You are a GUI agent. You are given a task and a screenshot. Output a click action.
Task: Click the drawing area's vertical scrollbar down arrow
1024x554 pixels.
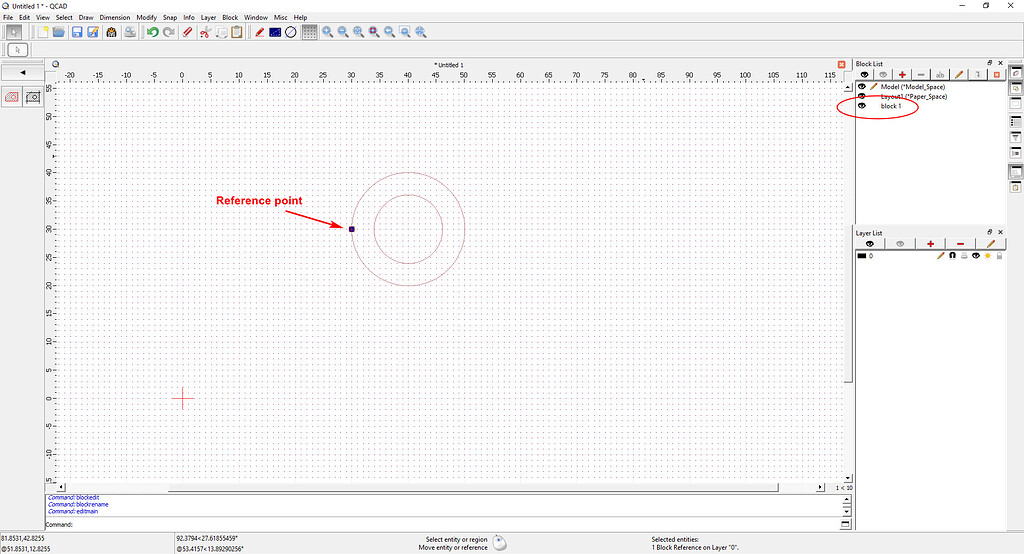[x=848, y=478]
